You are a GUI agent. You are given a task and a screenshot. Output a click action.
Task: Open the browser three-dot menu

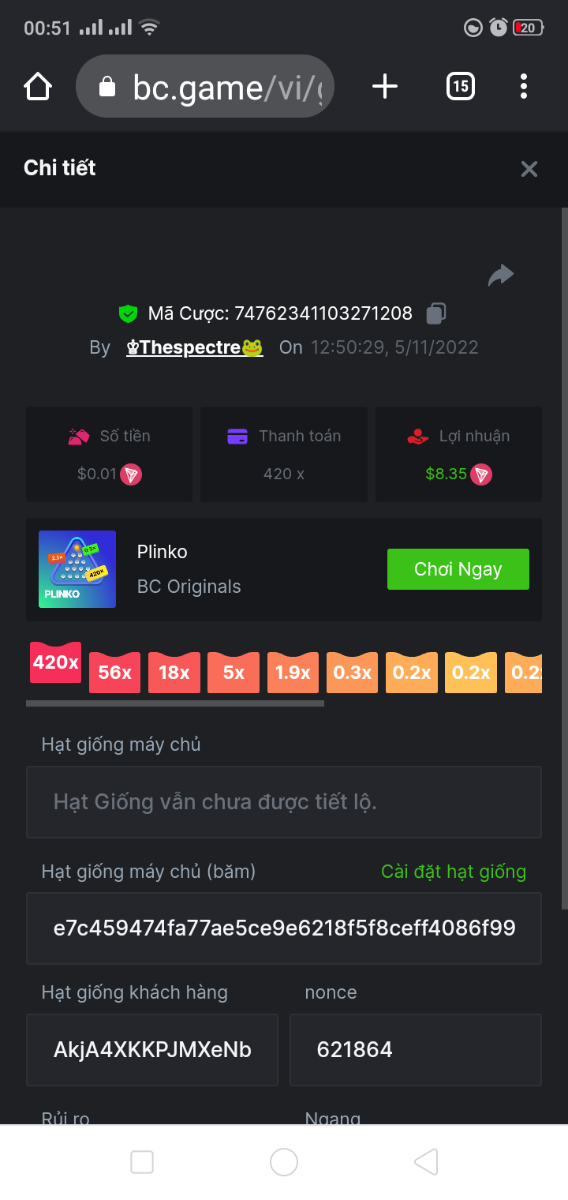(x=524, y=87)
